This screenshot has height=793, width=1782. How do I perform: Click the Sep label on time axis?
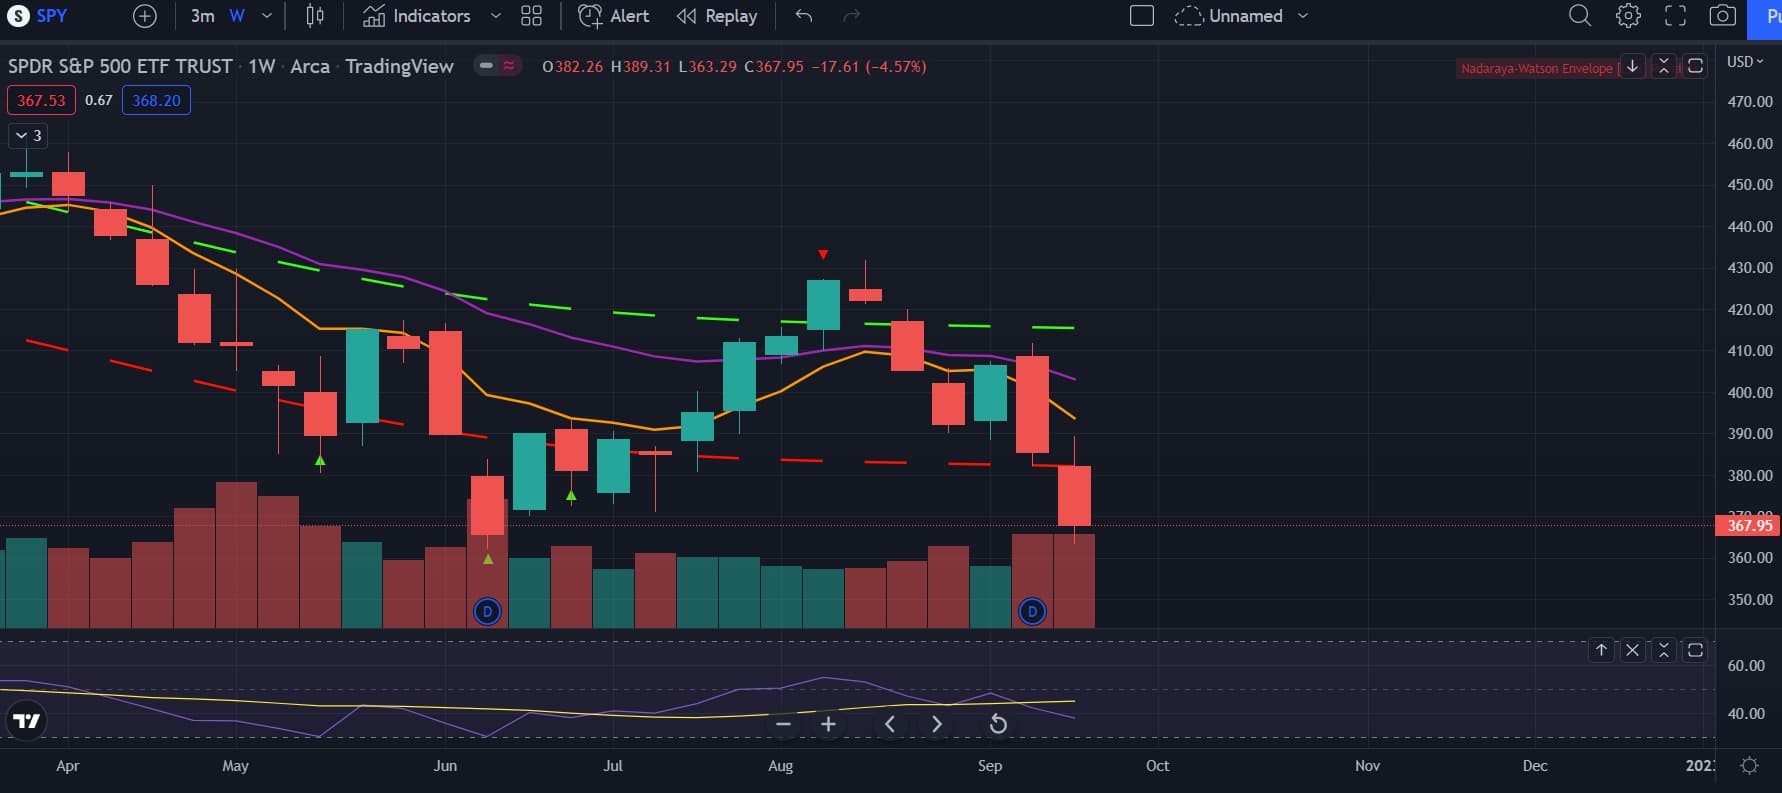(990, 766)
